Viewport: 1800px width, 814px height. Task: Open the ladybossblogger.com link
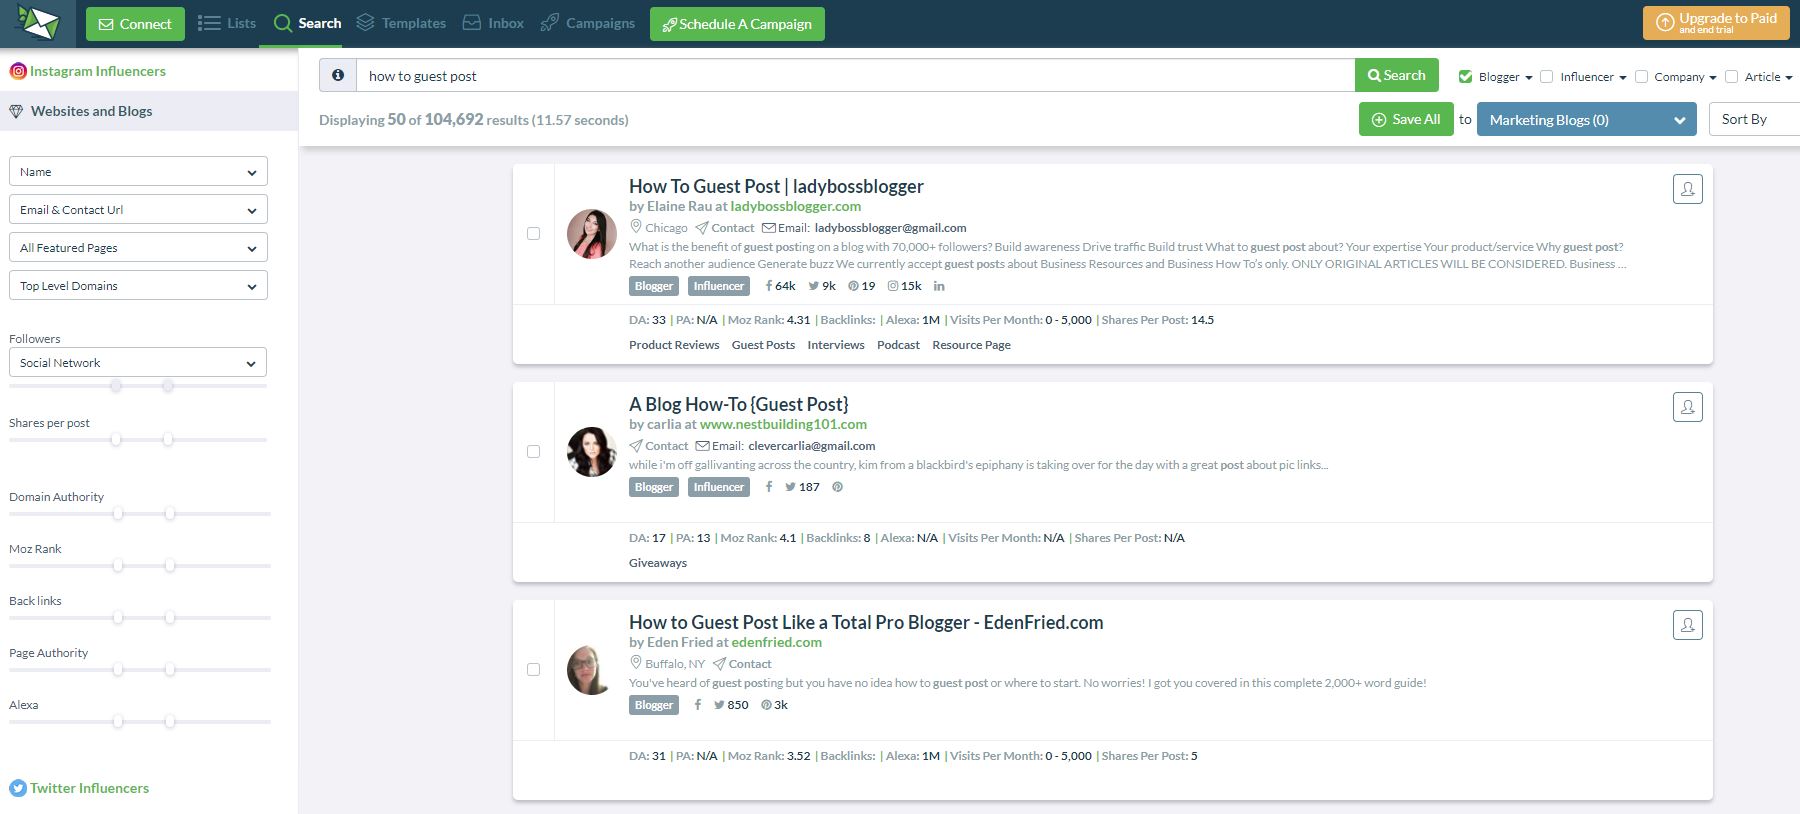(796, 206)
